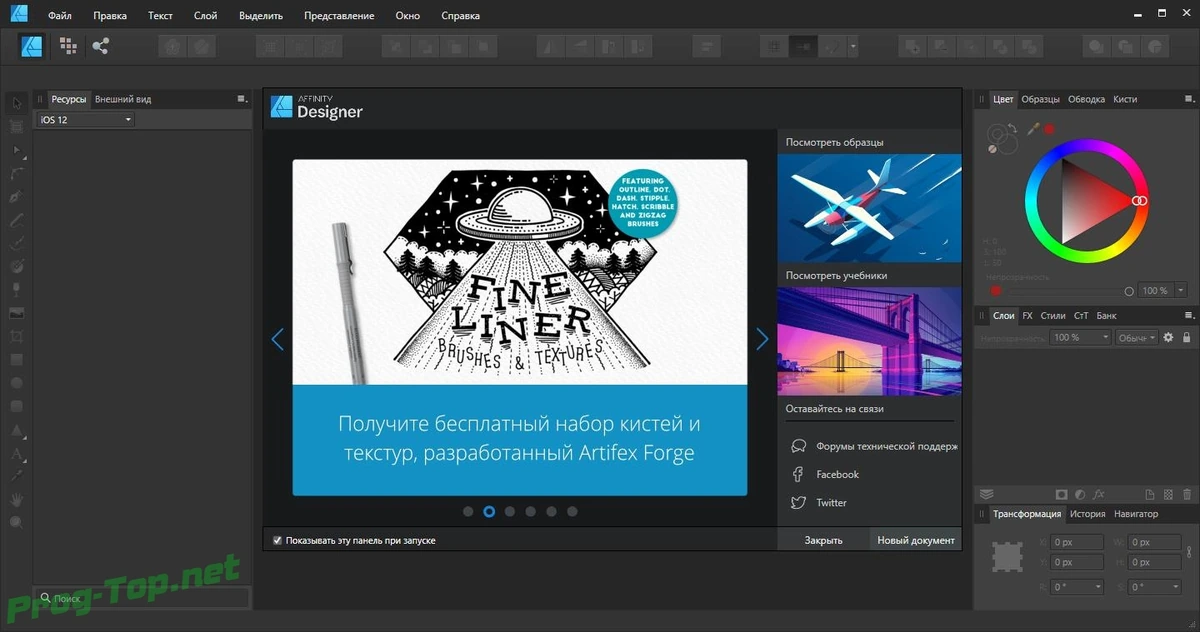Select the color picker eyedropper icon
Image resolution: width=1200 pixels, height=632 pixels.
click(1035, 129)
